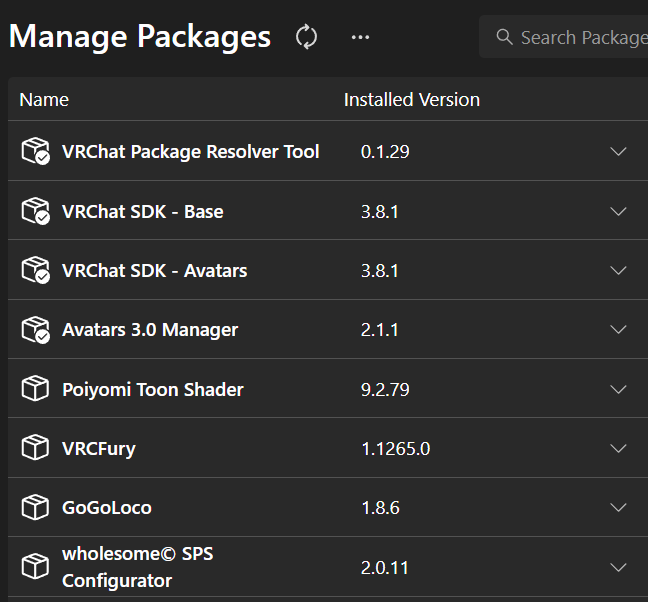The width and height of the screenshot is (648, 602).
Task: Expand the Avatars 3.0 Manager version chevron
Action: (618, 329)
